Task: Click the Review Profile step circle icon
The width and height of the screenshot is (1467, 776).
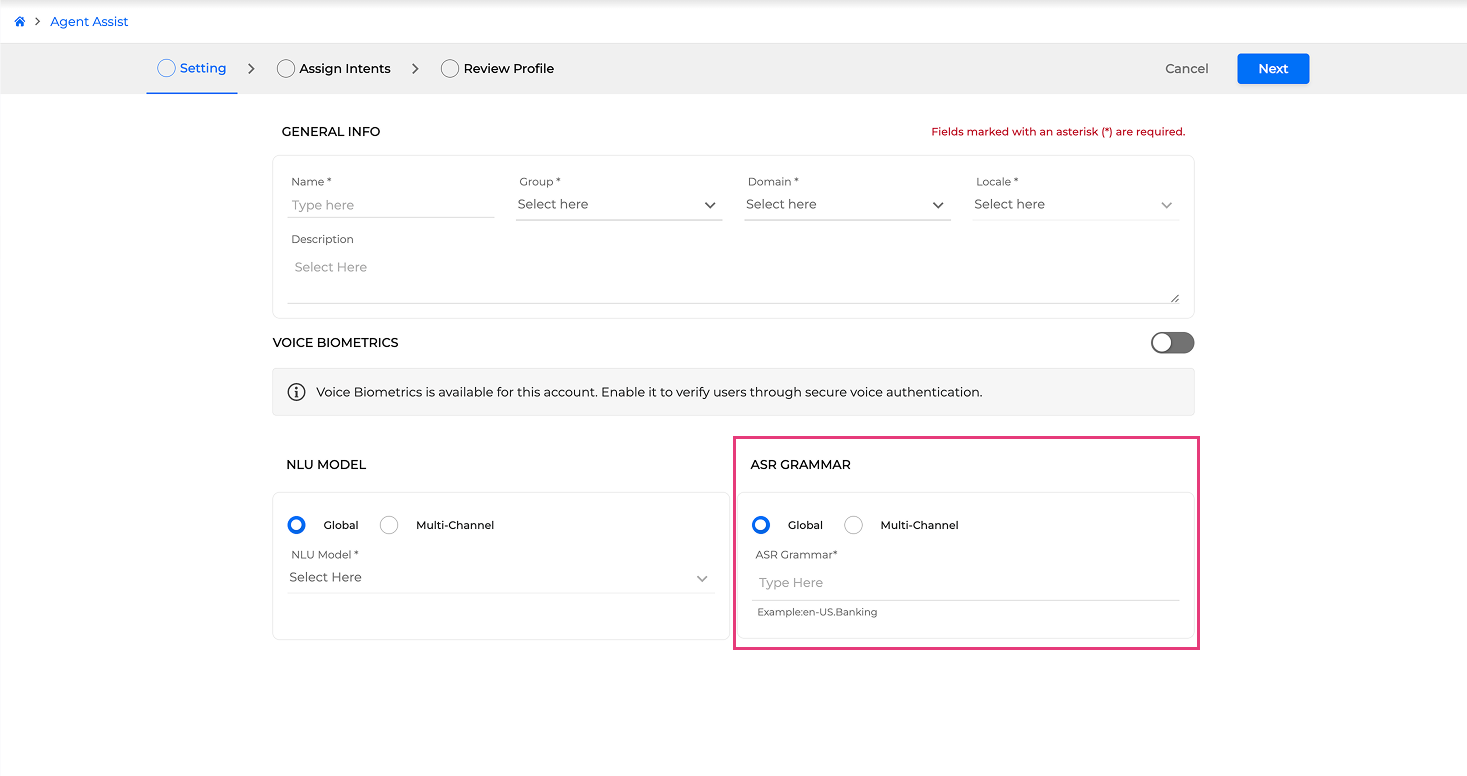Action: click(450, 69)
